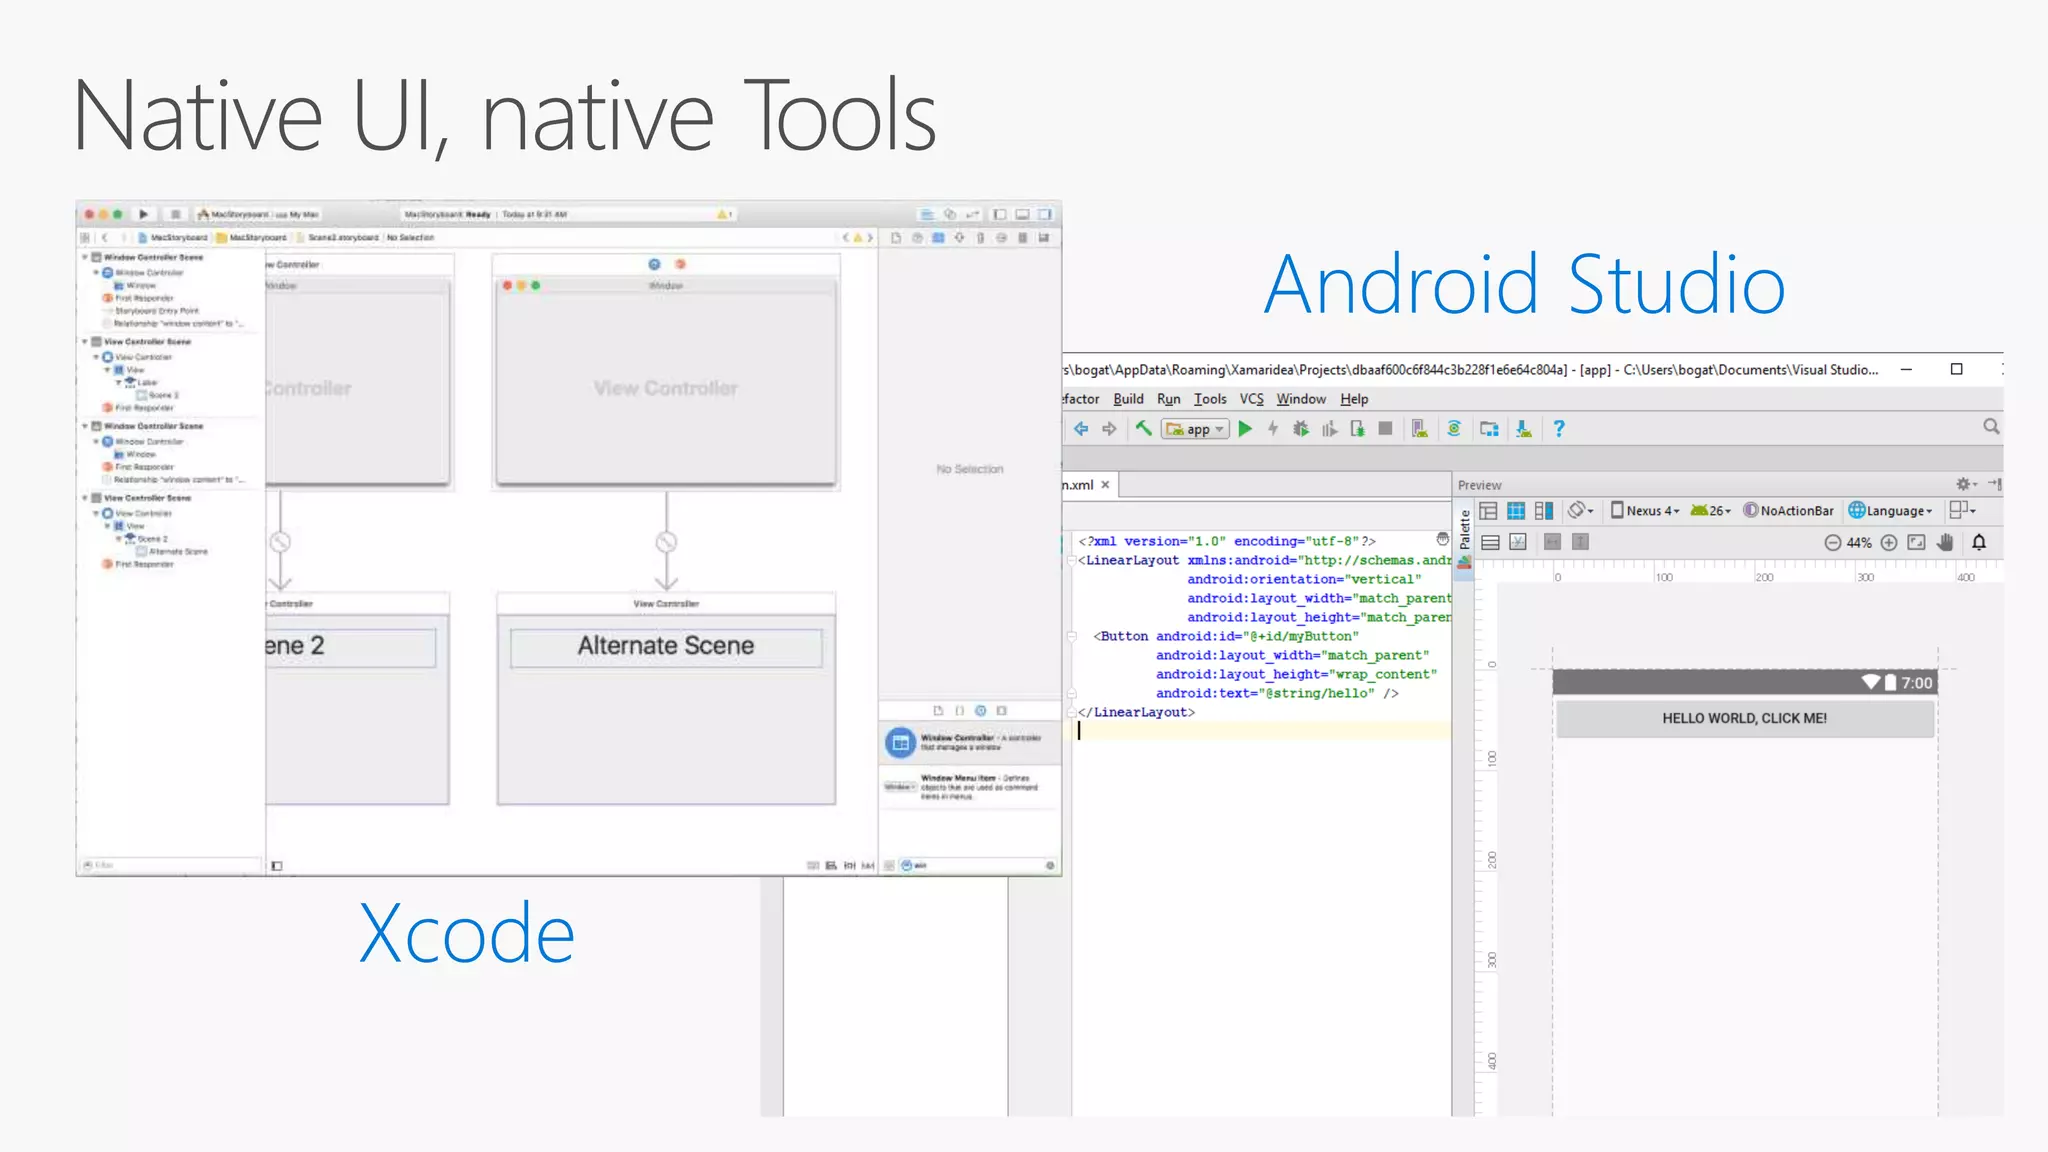Image resolution: width=2048 pixels, height=1152 pixels.
Task: Toggle Xcode right inspector panel visibility
Action: pos(1045,214)
